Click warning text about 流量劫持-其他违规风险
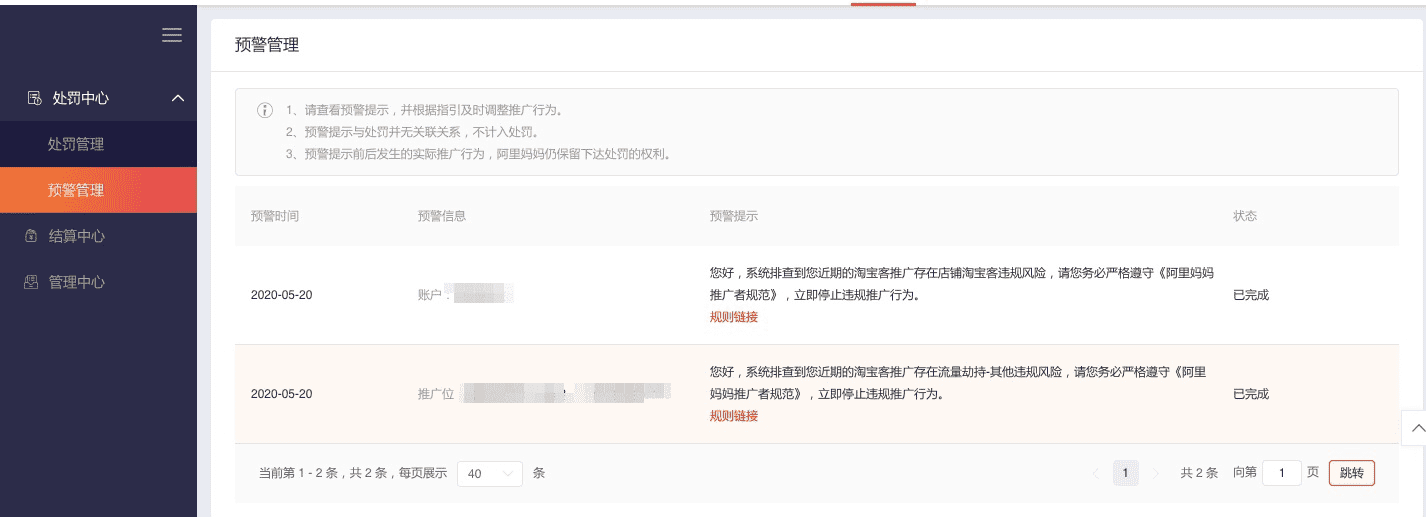 [958, 383]
